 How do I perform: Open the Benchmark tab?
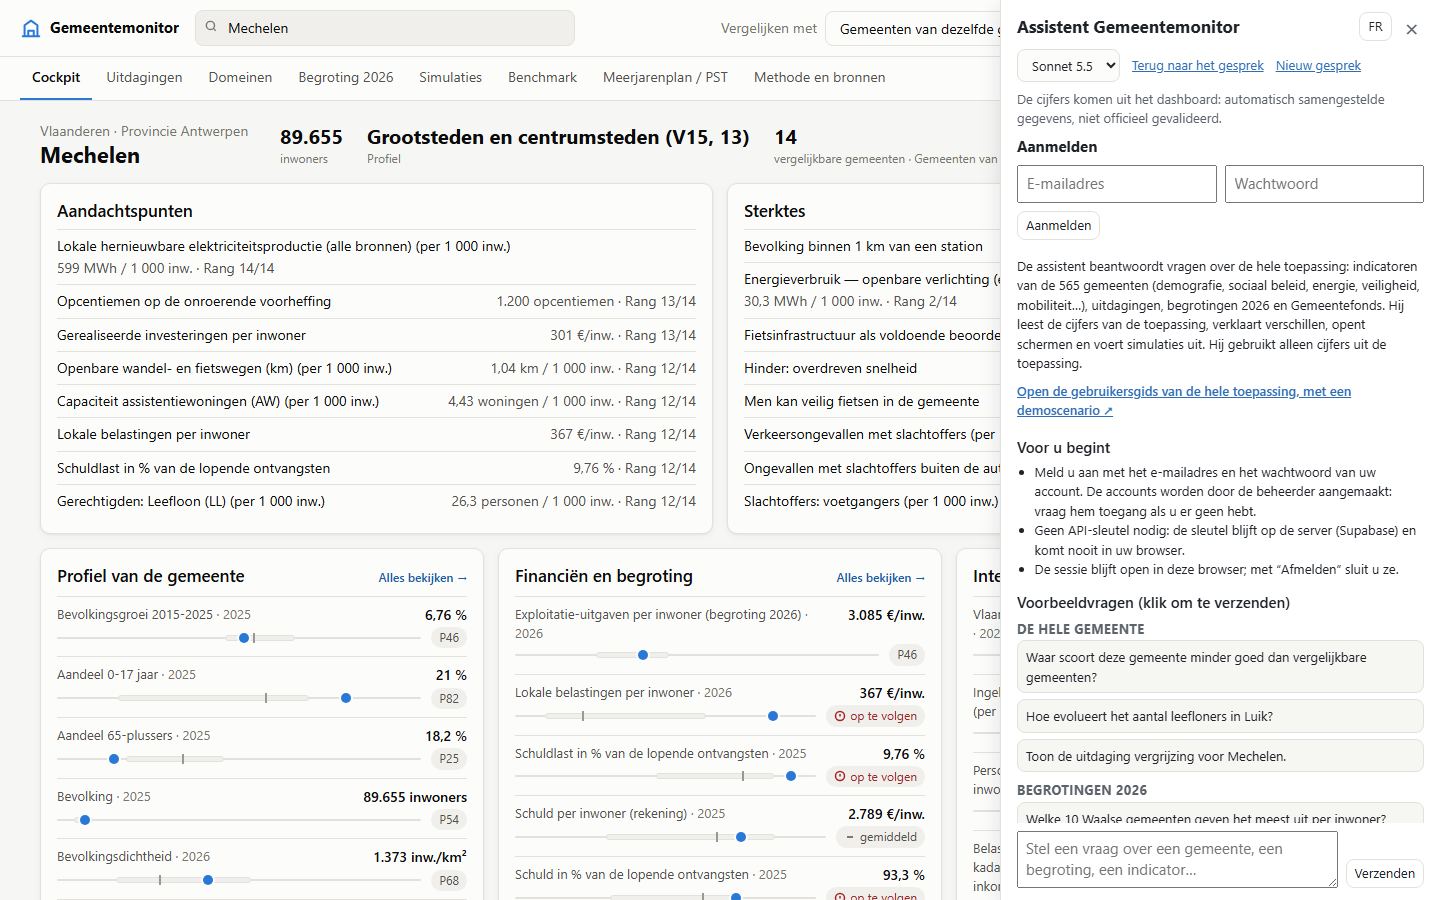(542, 77)
